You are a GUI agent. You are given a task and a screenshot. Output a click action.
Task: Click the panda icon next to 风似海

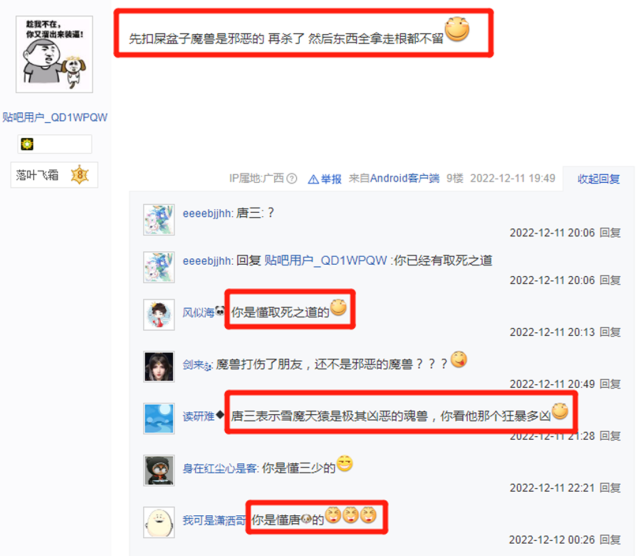[220, 311]
